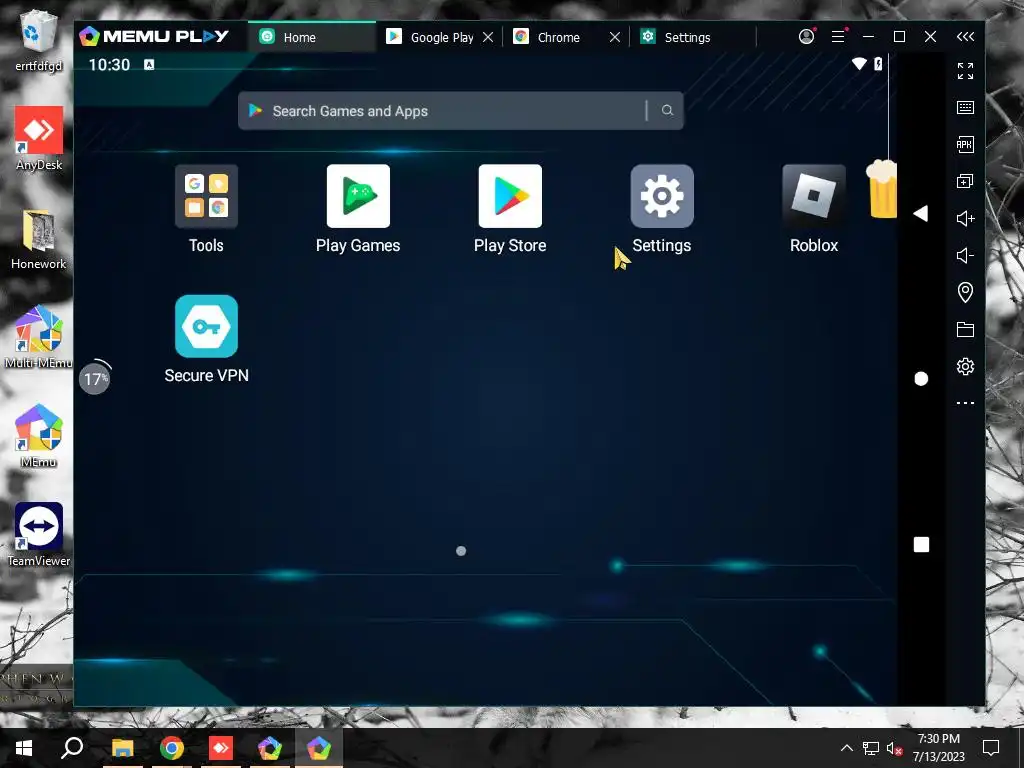Open the Tools folder in MEmu
The width and height of the screenshot is (1024, 768).
pyautogui.click(x=206, y=197)
